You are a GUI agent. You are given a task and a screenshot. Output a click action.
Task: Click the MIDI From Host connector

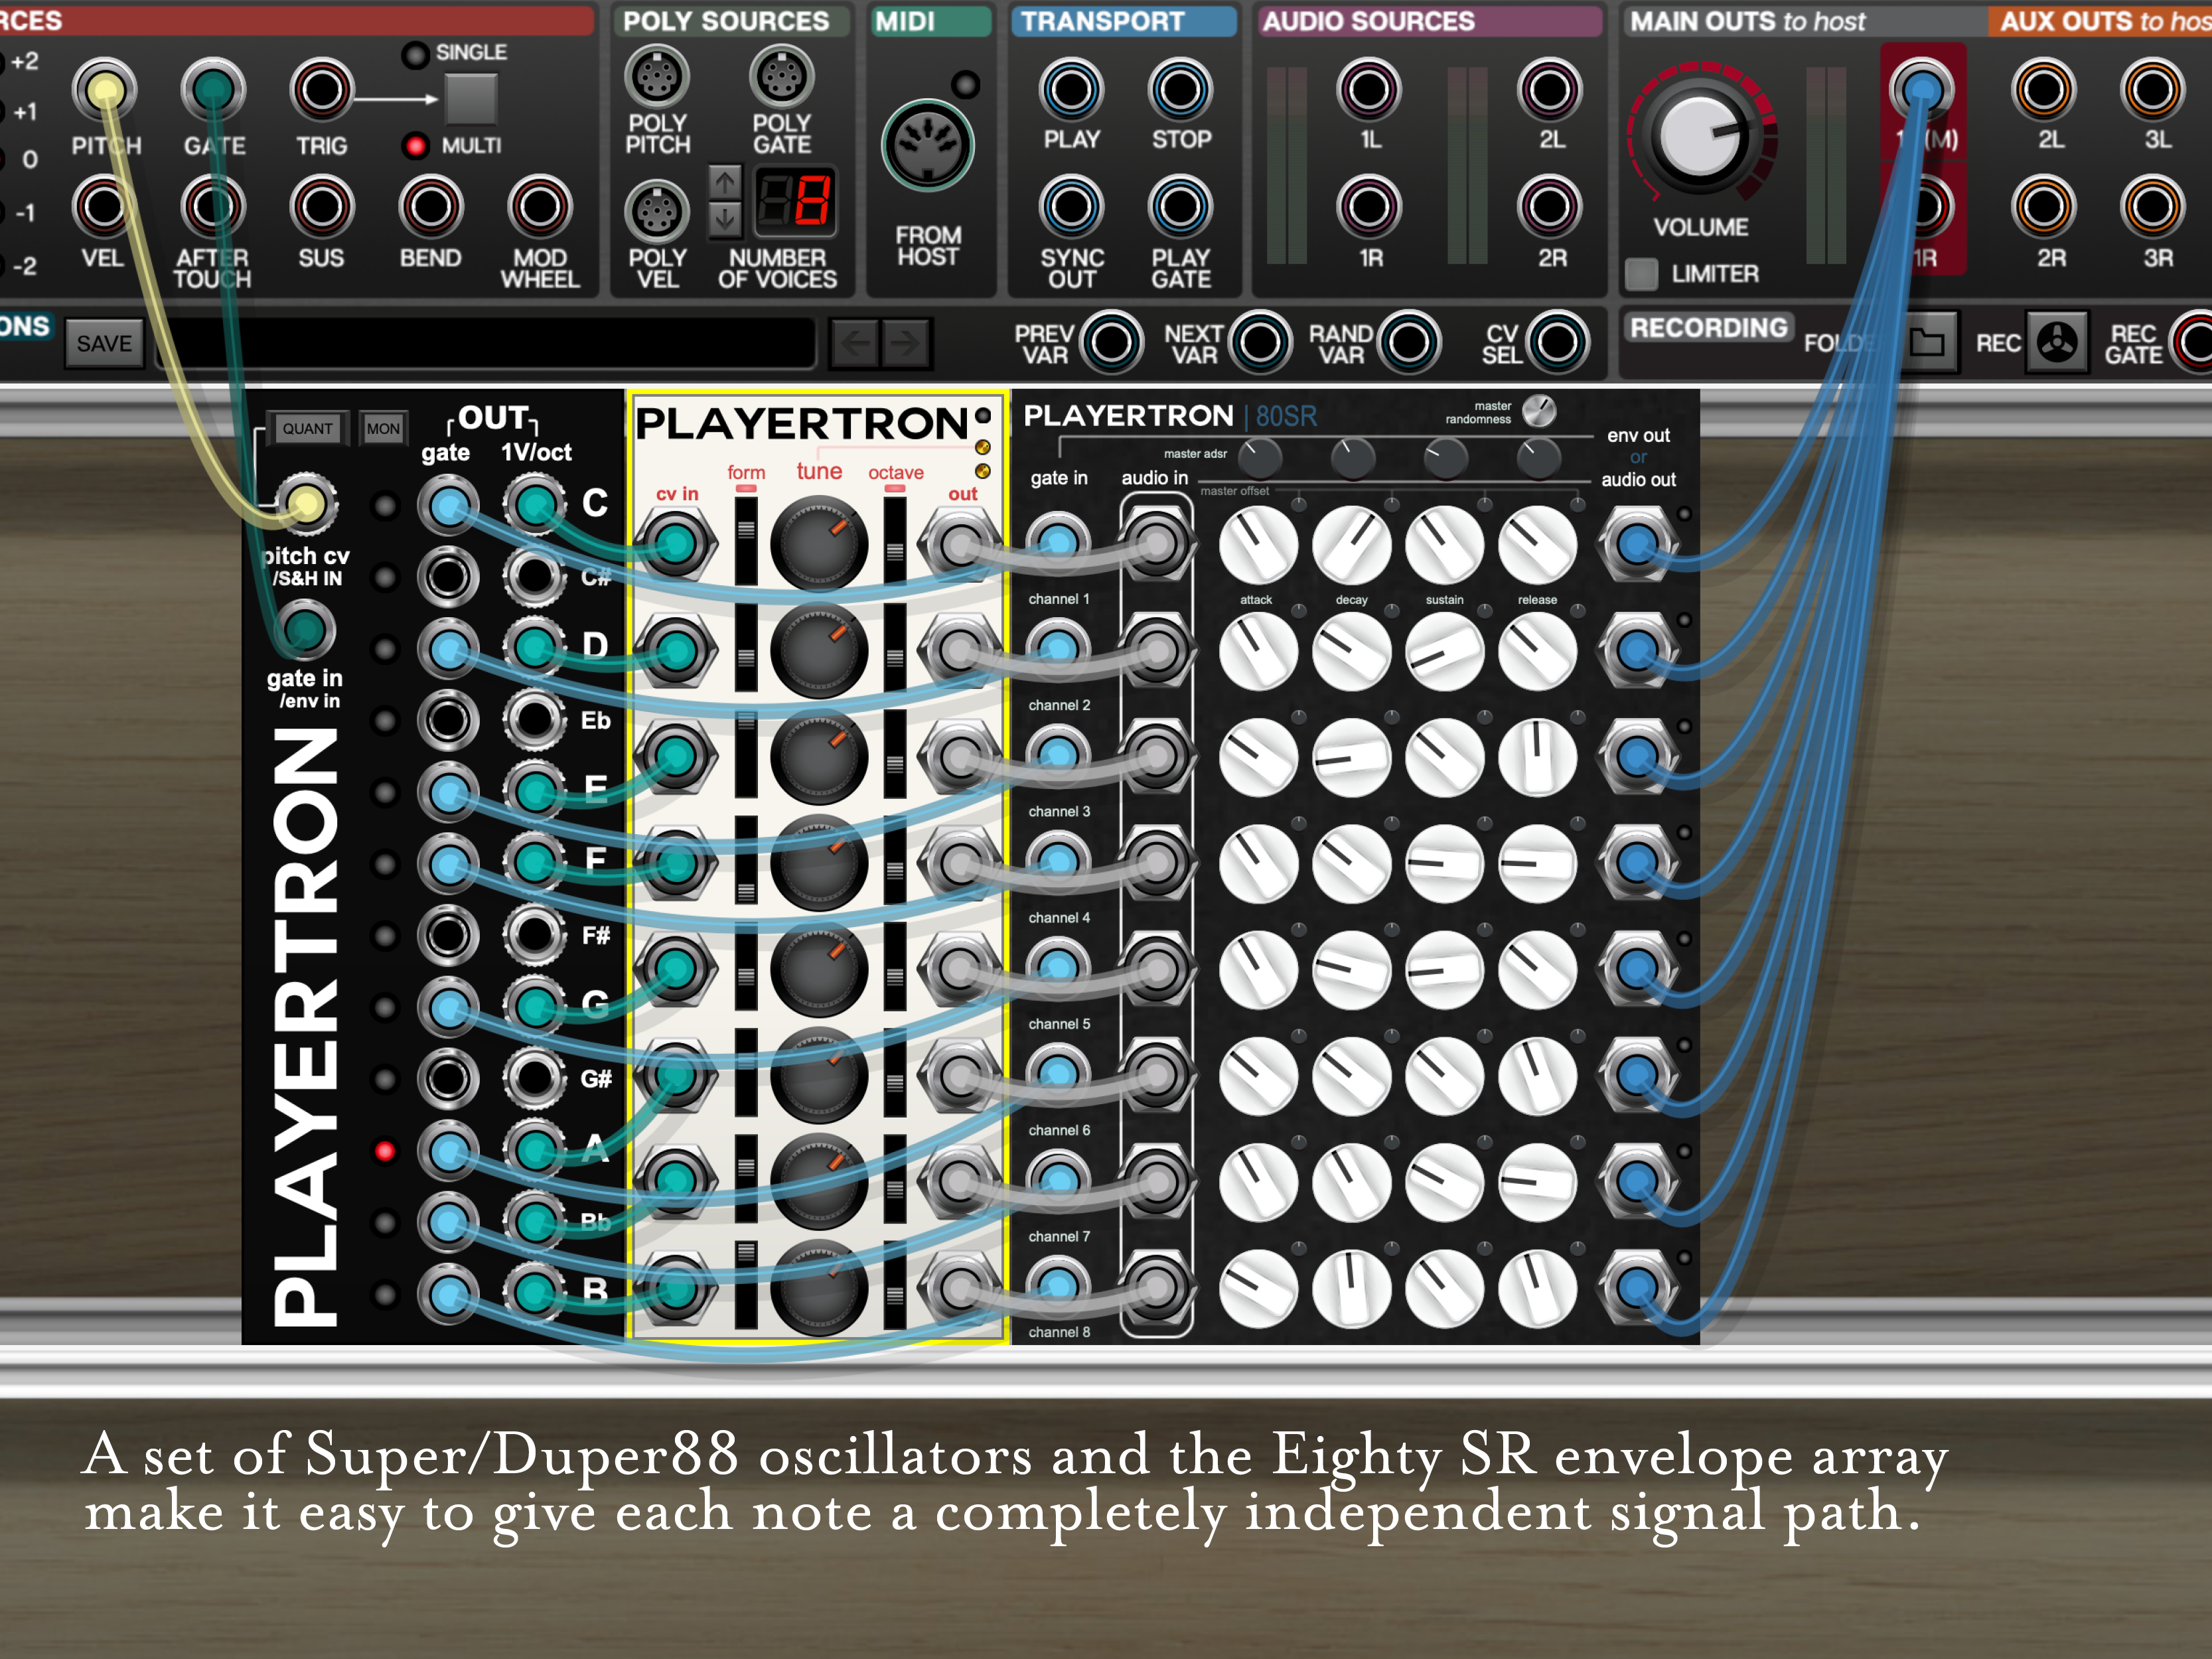[x=927, y=146]
